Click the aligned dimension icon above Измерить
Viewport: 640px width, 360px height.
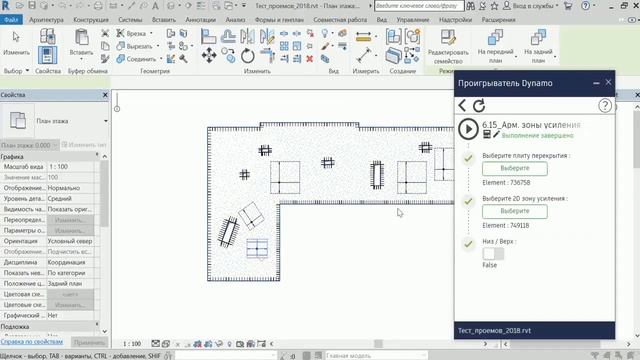363,37
